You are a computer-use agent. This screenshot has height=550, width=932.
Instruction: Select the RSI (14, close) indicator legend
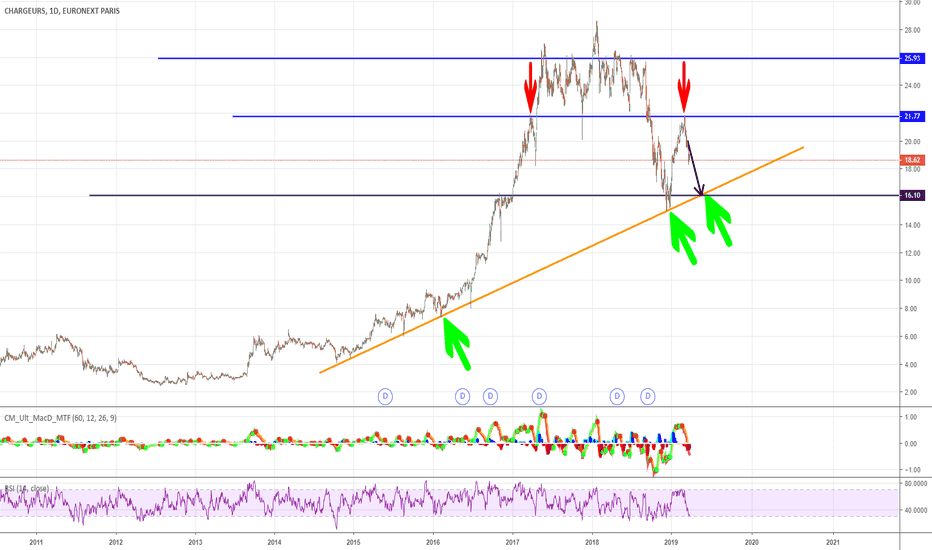[x=27, y=489]
